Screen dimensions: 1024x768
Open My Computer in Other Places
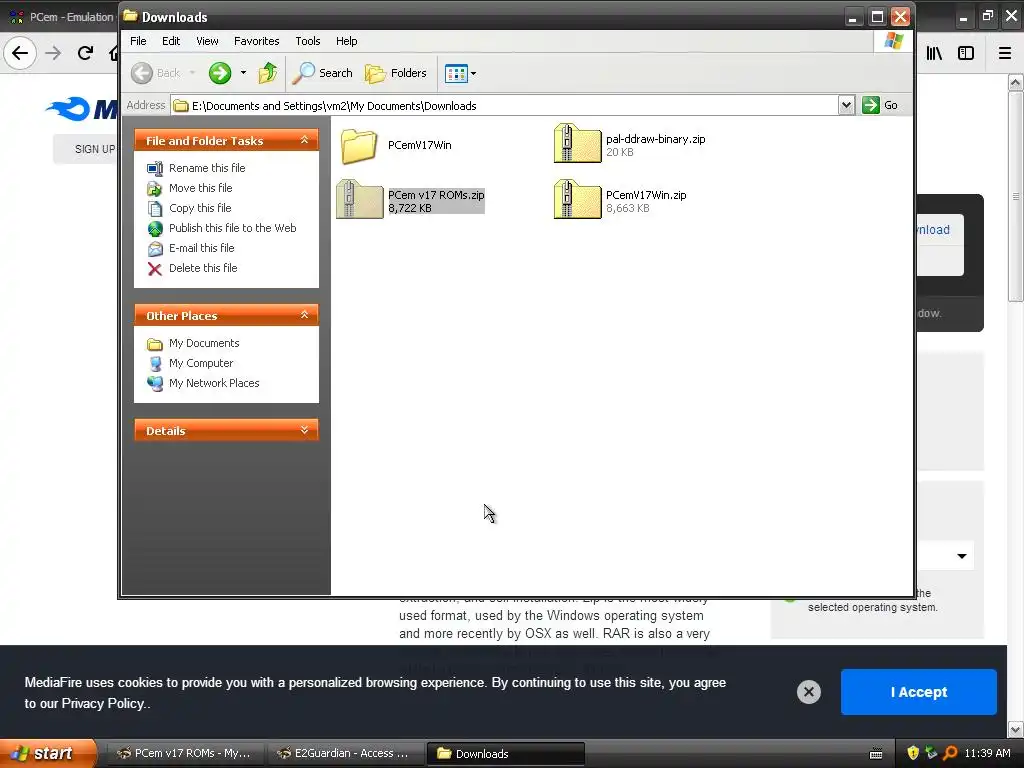point(200,363)
